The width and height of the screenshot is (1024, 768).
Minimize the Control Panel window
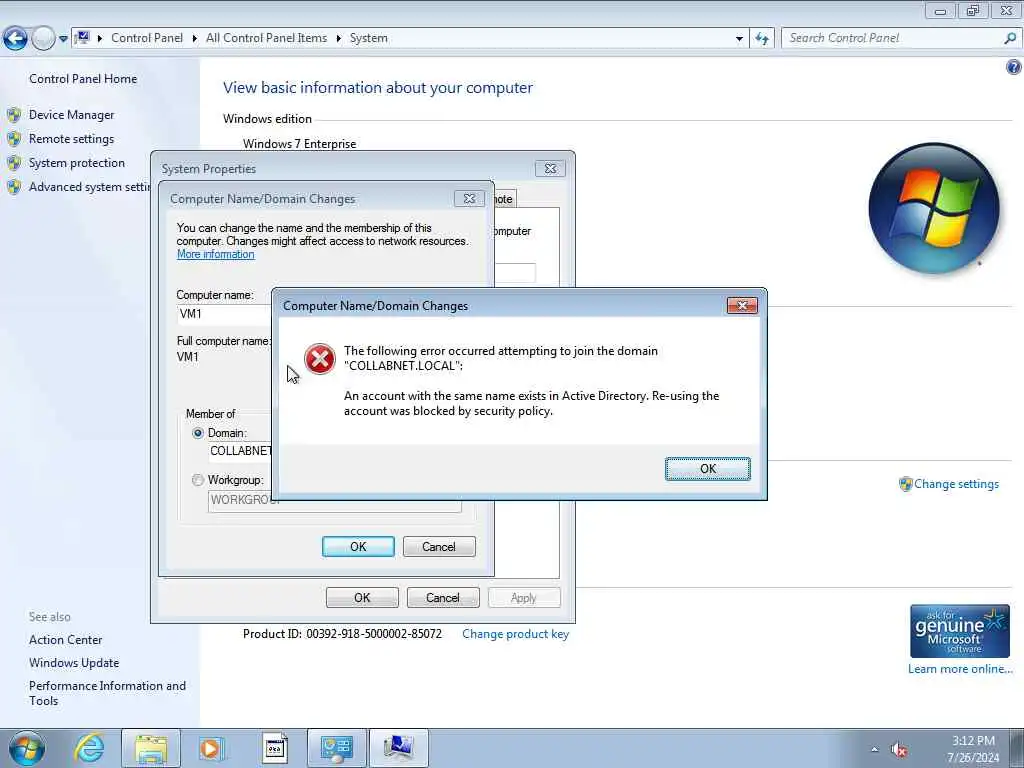[940, 10]
